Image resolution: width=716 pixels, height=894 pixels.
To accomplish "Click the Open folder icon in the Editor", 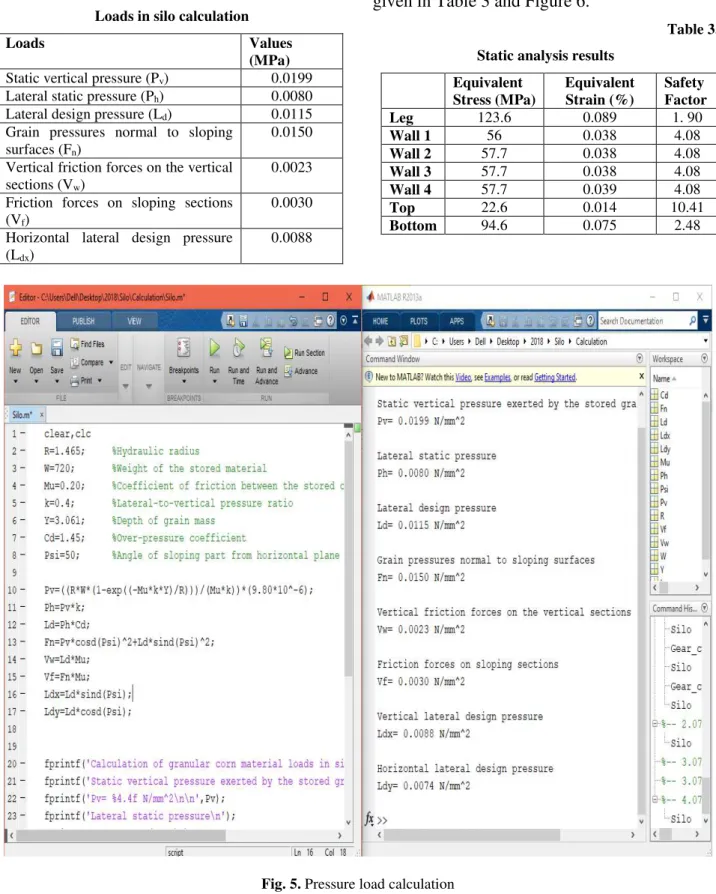I will tap(36, 348).
